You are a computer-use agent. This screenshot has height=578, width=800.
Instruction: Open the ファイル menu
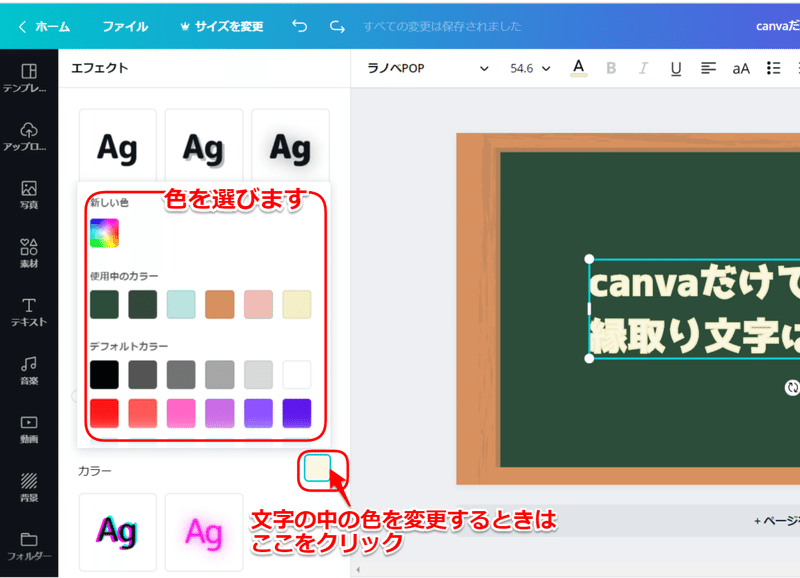point(125,27)
